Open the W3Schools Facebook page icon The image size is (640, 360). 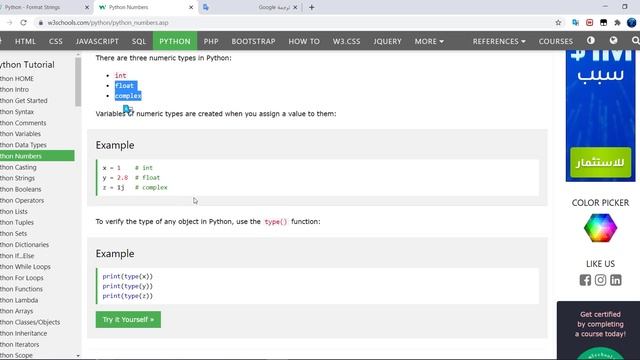click(x=585, y=280)
